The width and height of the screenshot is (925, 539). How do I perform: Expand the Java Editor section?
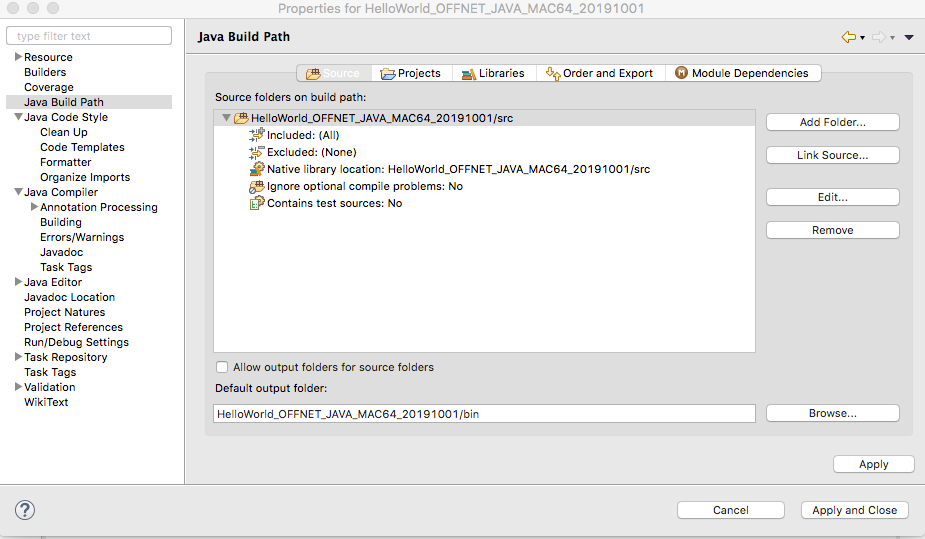[18, 282]
